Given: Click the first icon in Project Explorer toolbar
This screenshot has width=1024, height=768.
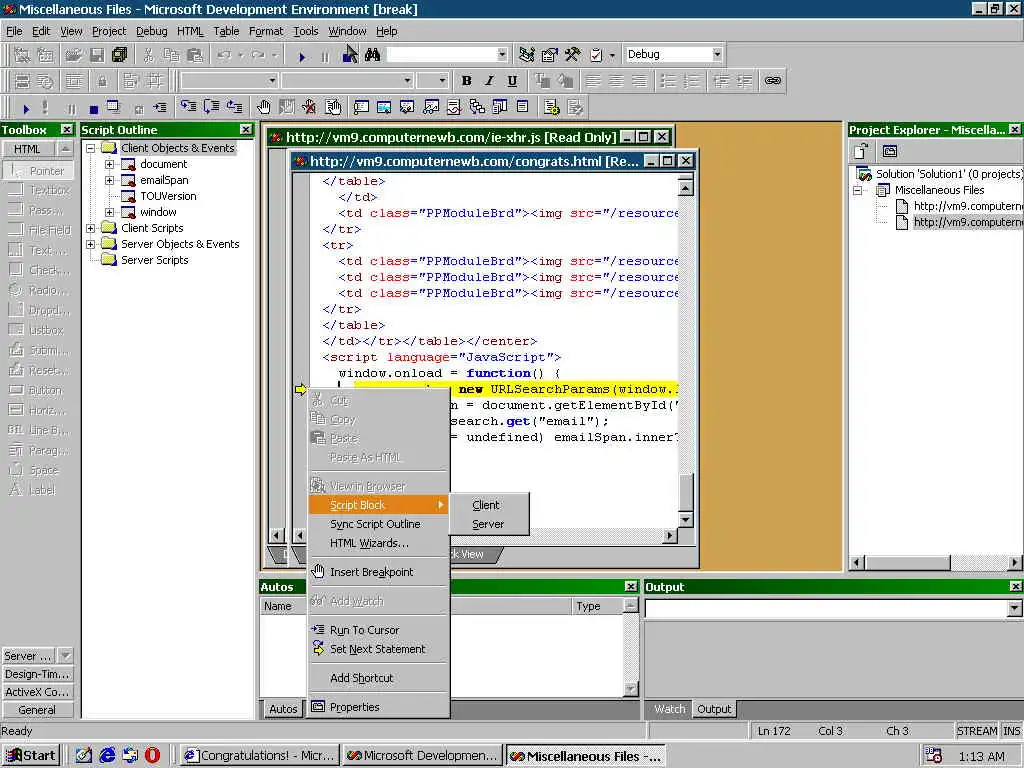Looking at the screenshot, I should click(861, 152).
